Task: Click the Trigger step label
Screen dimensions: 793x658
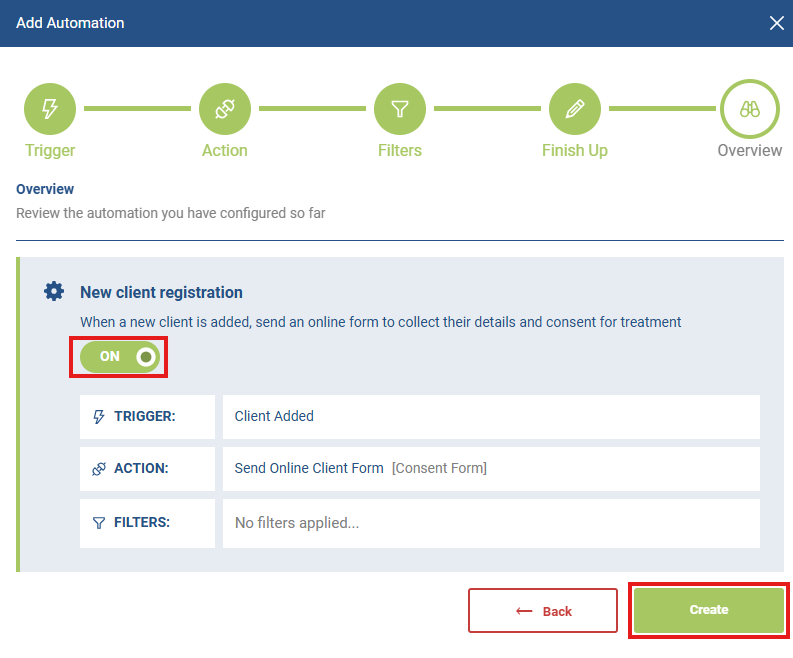Action: pos(50,150)
